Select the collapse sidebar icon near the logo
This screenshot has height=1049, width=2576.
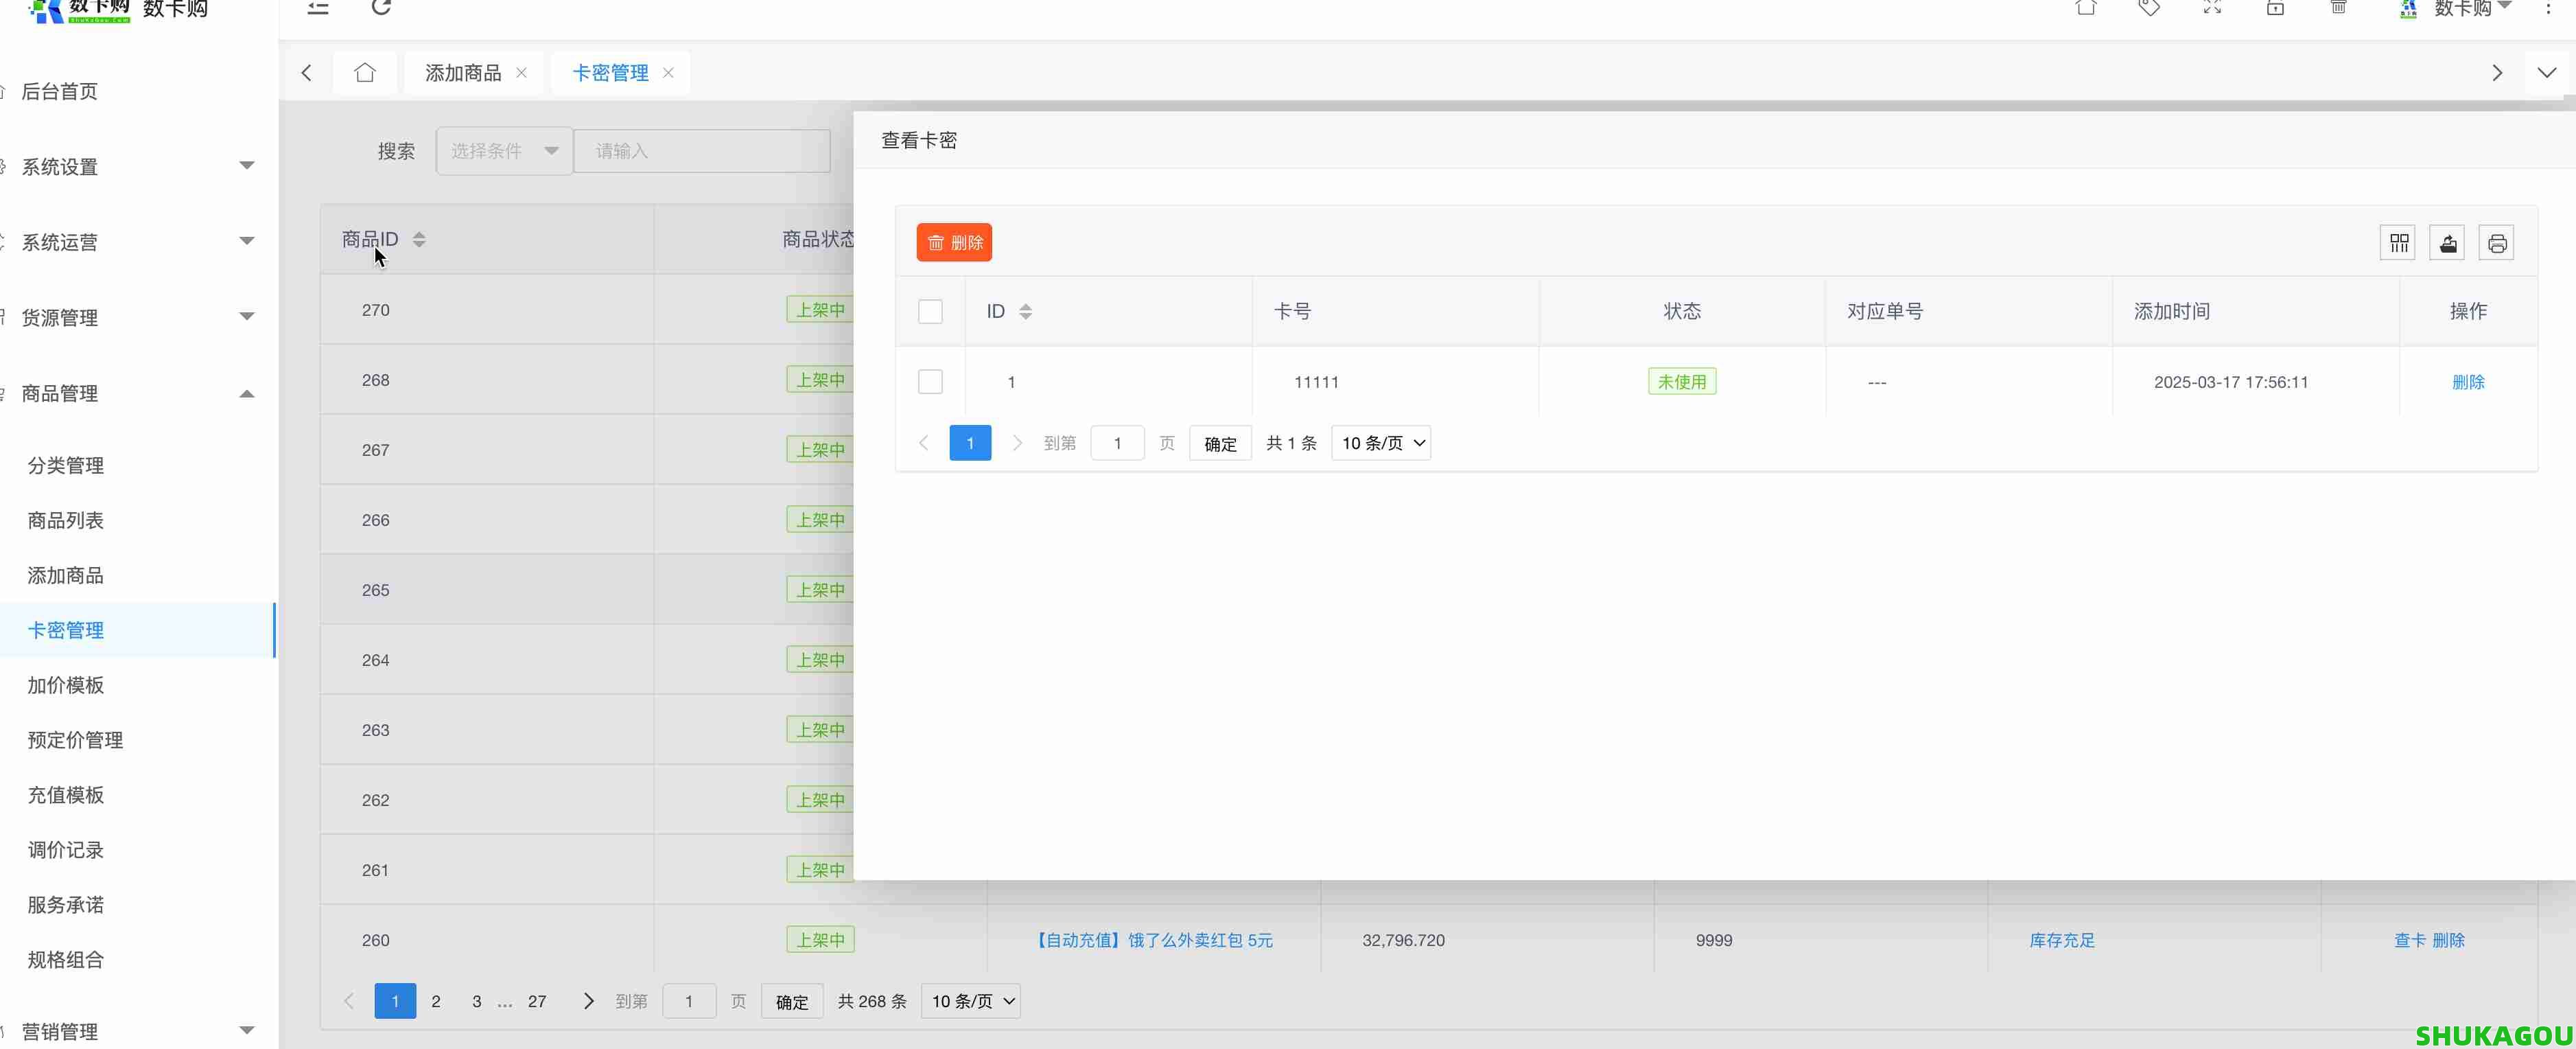[x=318, y=8]
